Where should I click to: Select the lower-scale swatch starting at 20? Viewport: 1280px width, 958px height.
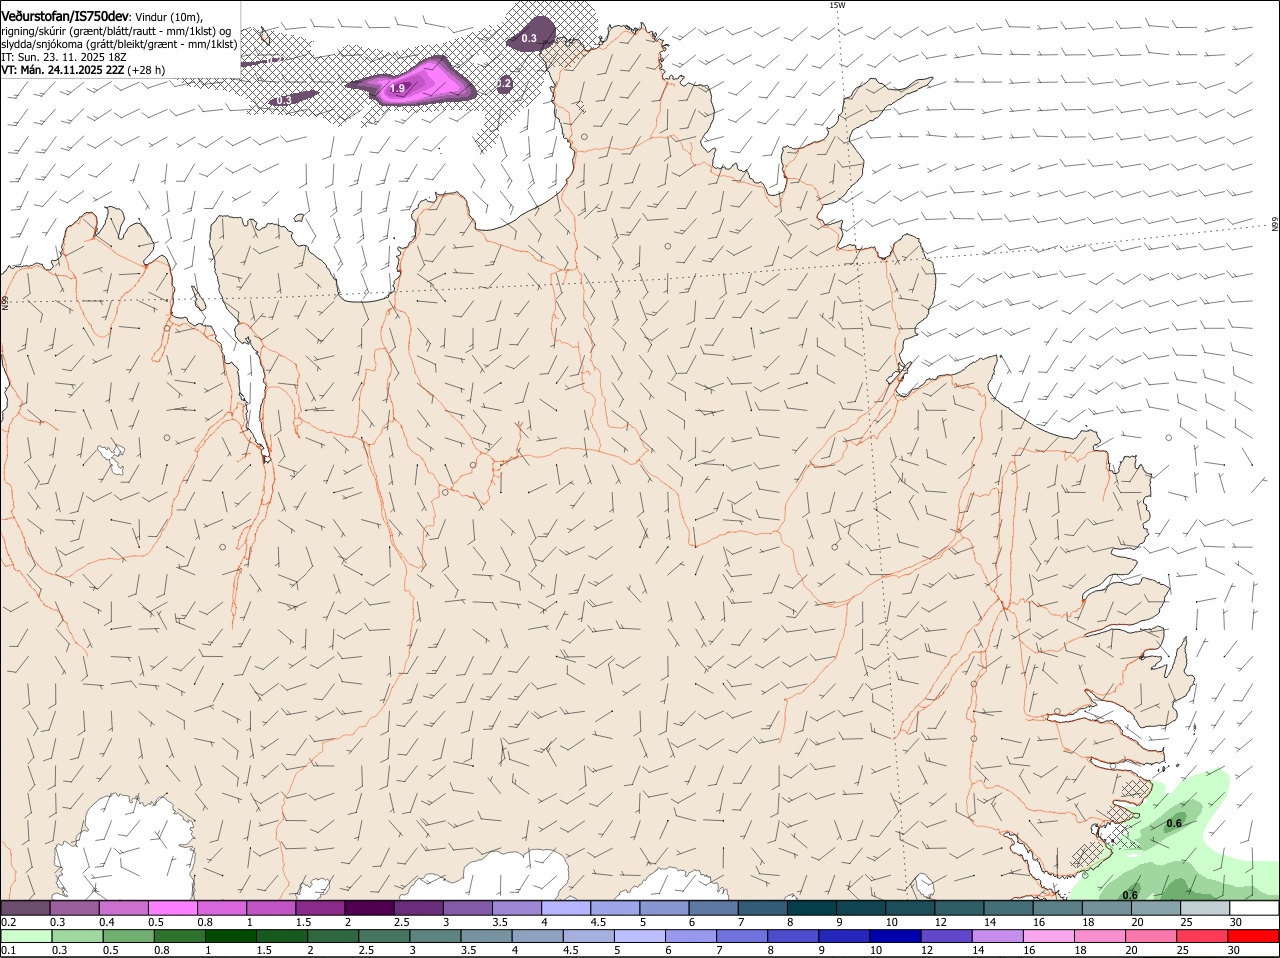pyautogui.click(x=1151, y=936)
